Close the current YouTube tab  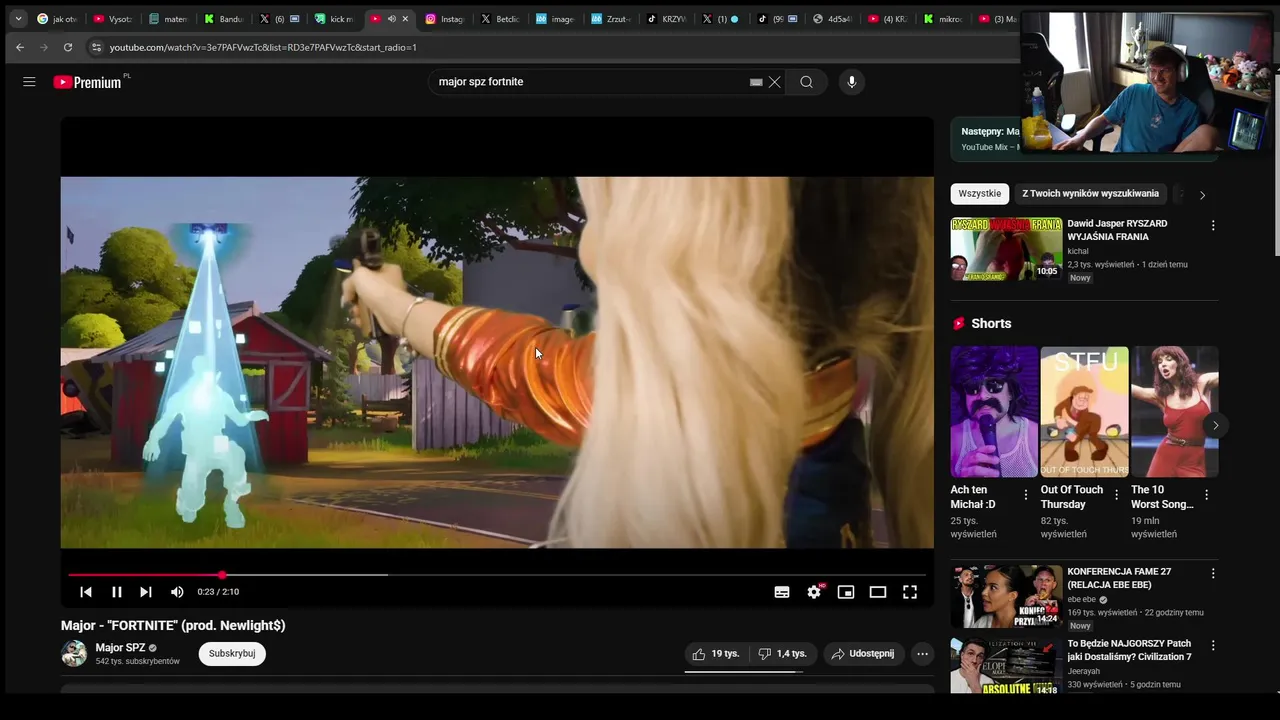click(x=405, y=19)
